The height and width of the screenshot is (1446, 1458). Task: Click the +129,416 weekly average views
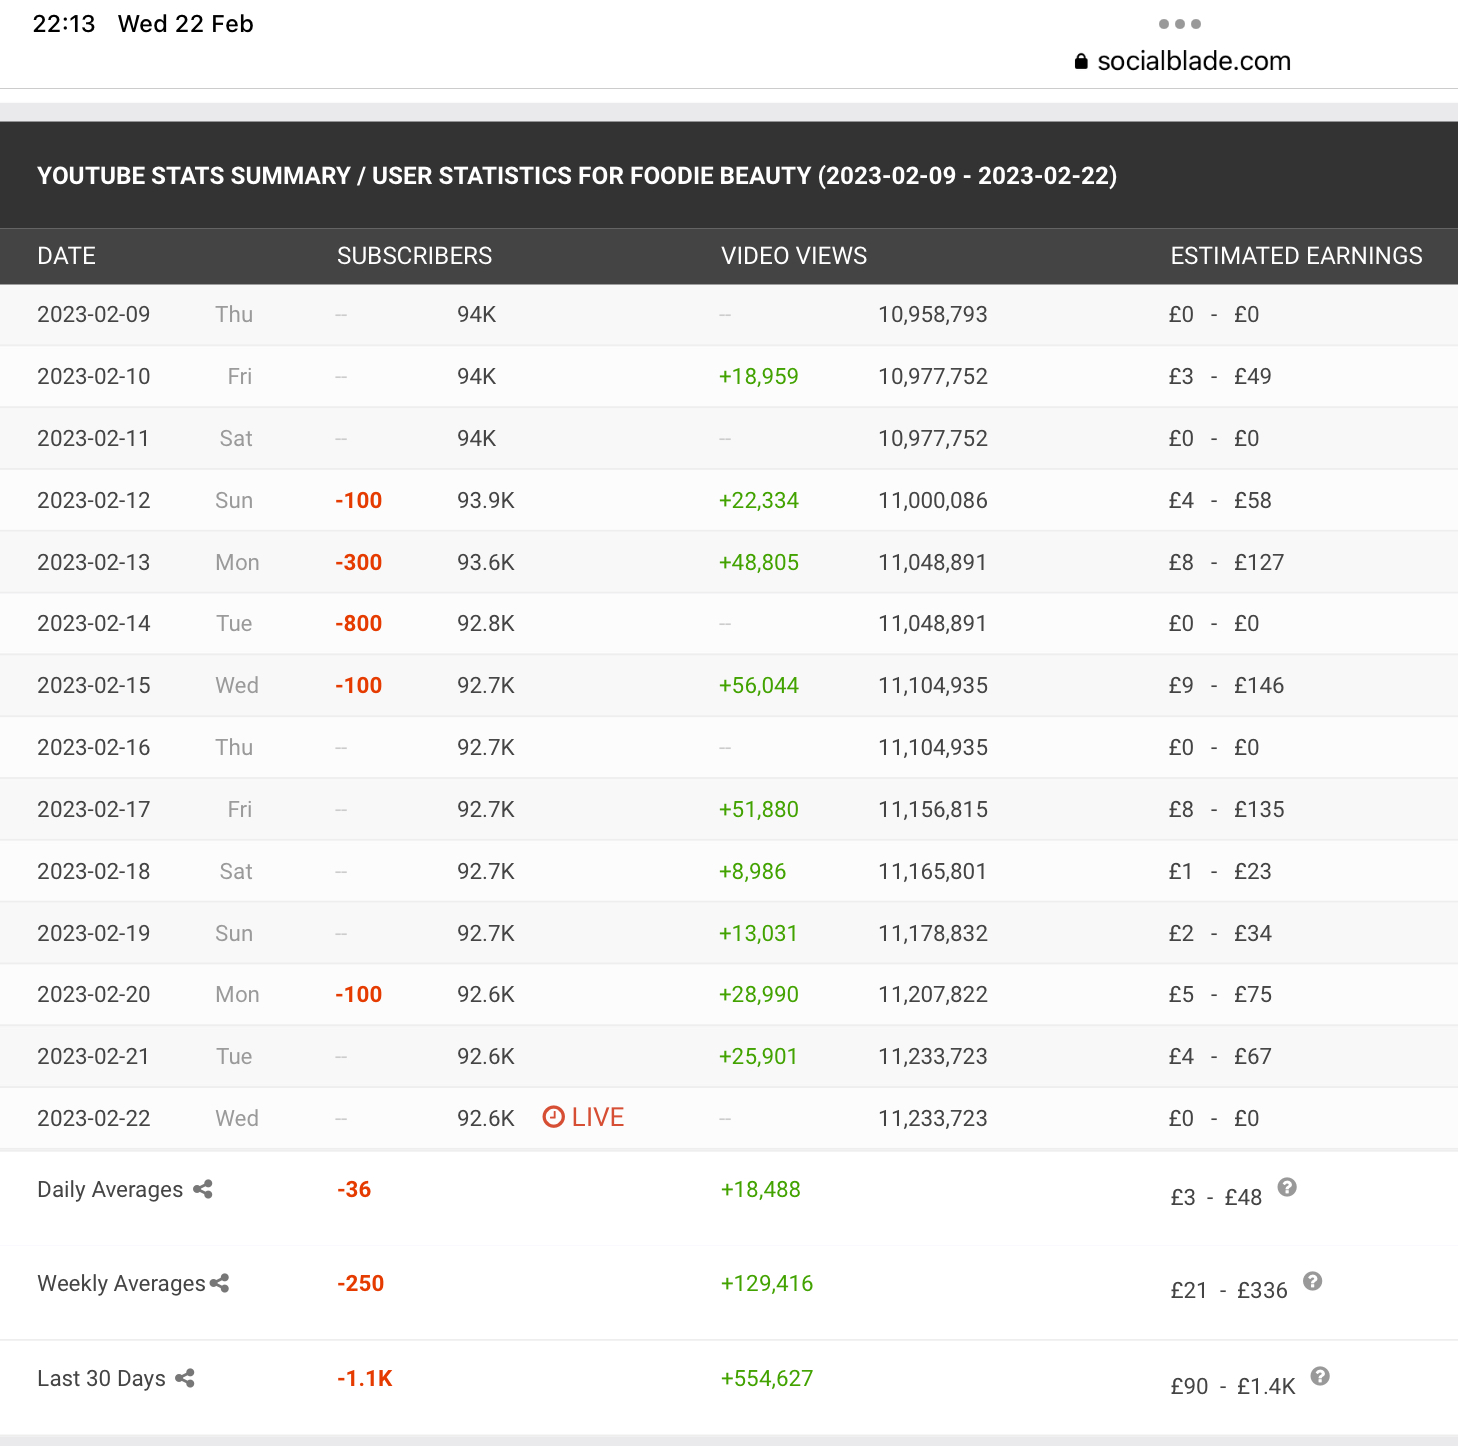click(x=767, y=1283)
